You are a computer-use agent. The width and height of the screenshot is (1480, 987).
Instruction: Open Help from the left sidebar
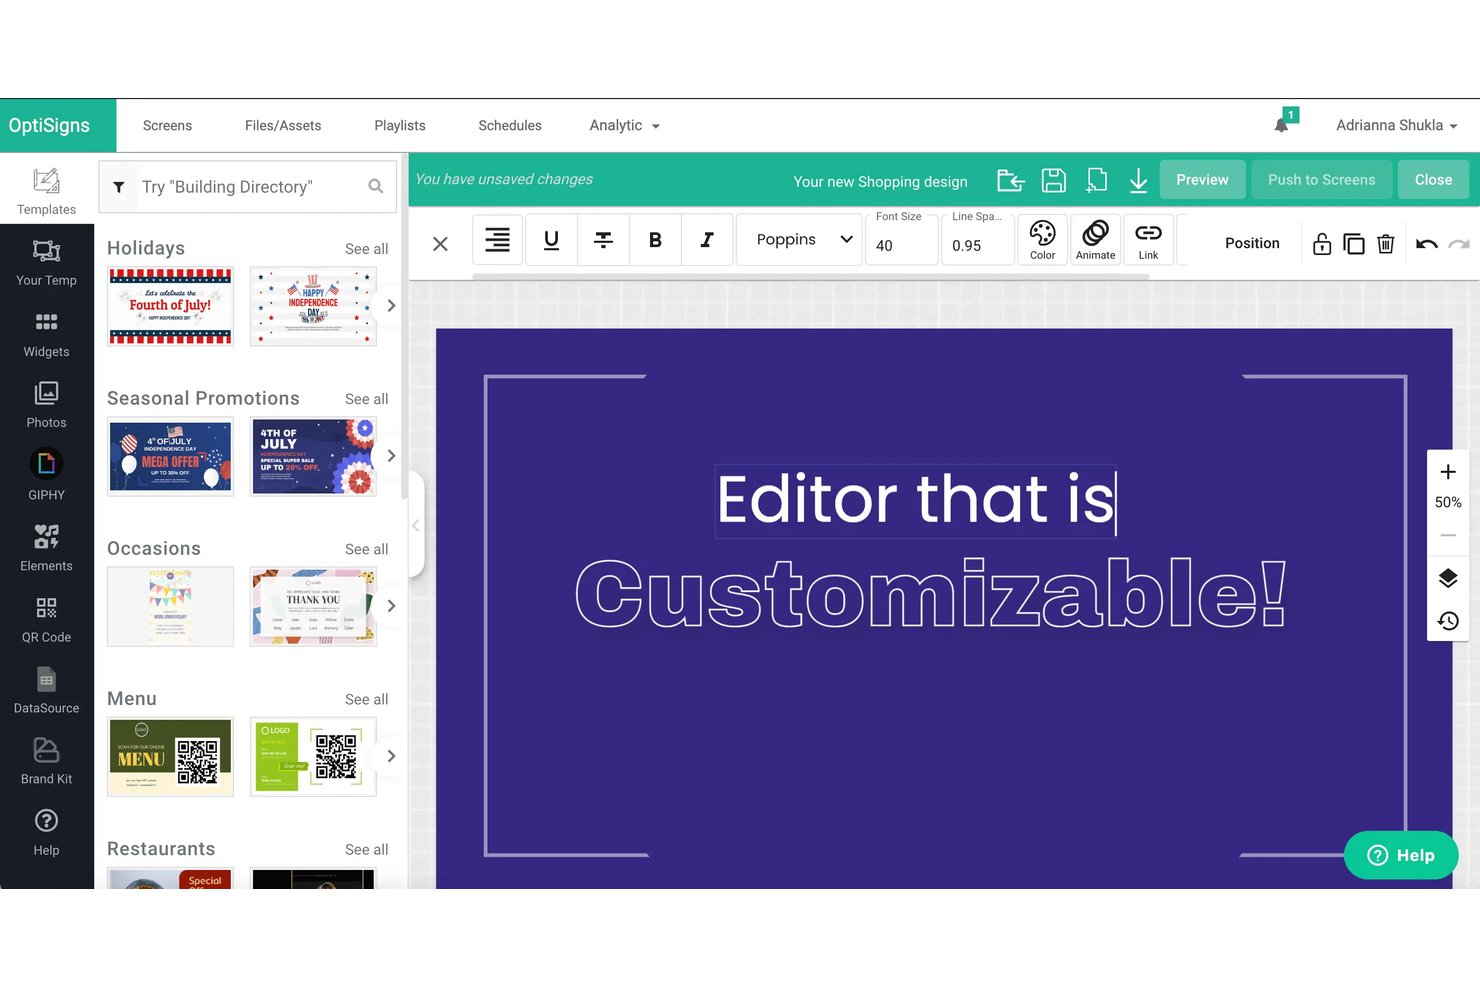tap(47, 831)
